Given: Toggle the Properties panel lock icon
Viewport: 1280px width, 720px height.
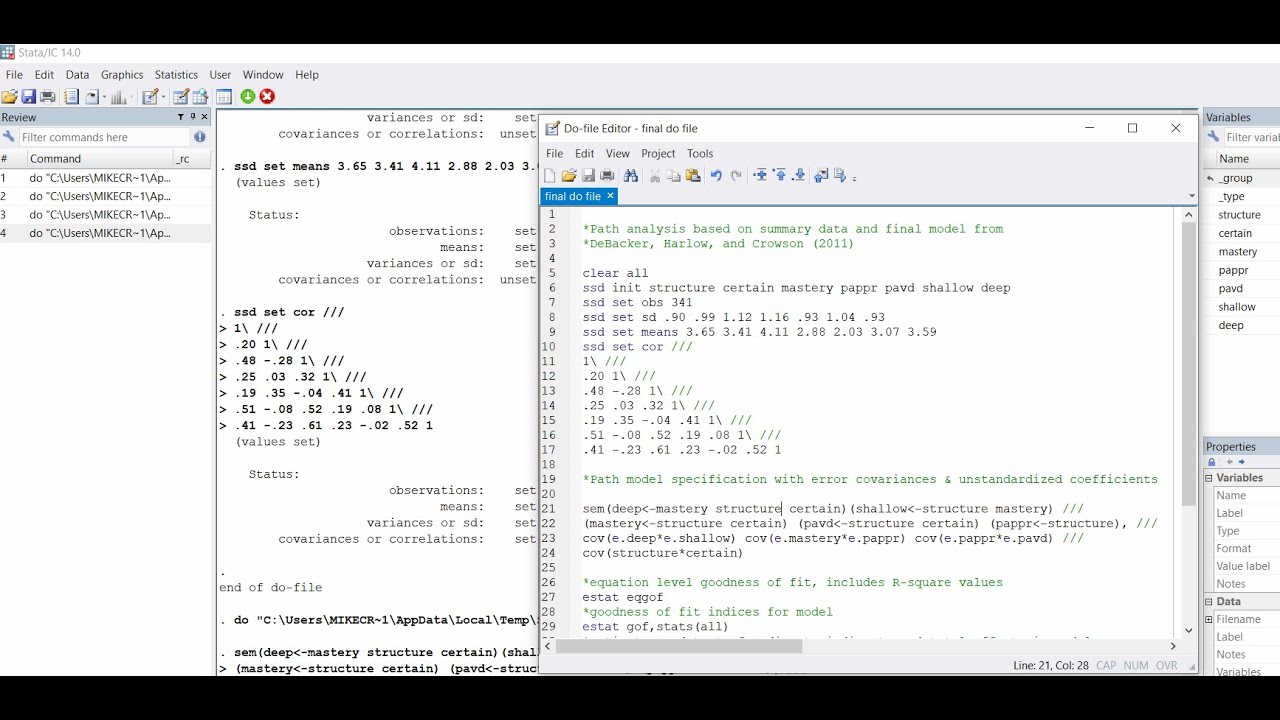Looking at the screenshot, I should tap(1212, 462).
